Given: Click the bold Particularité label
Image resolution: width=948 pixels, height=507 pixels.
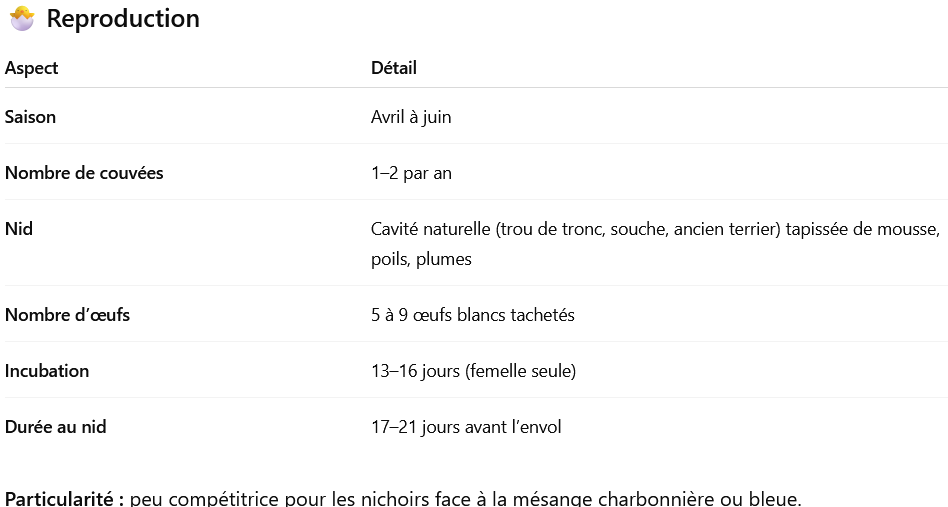Looking at the screenshot, I should pyautogui.click(x=64, y=498).
